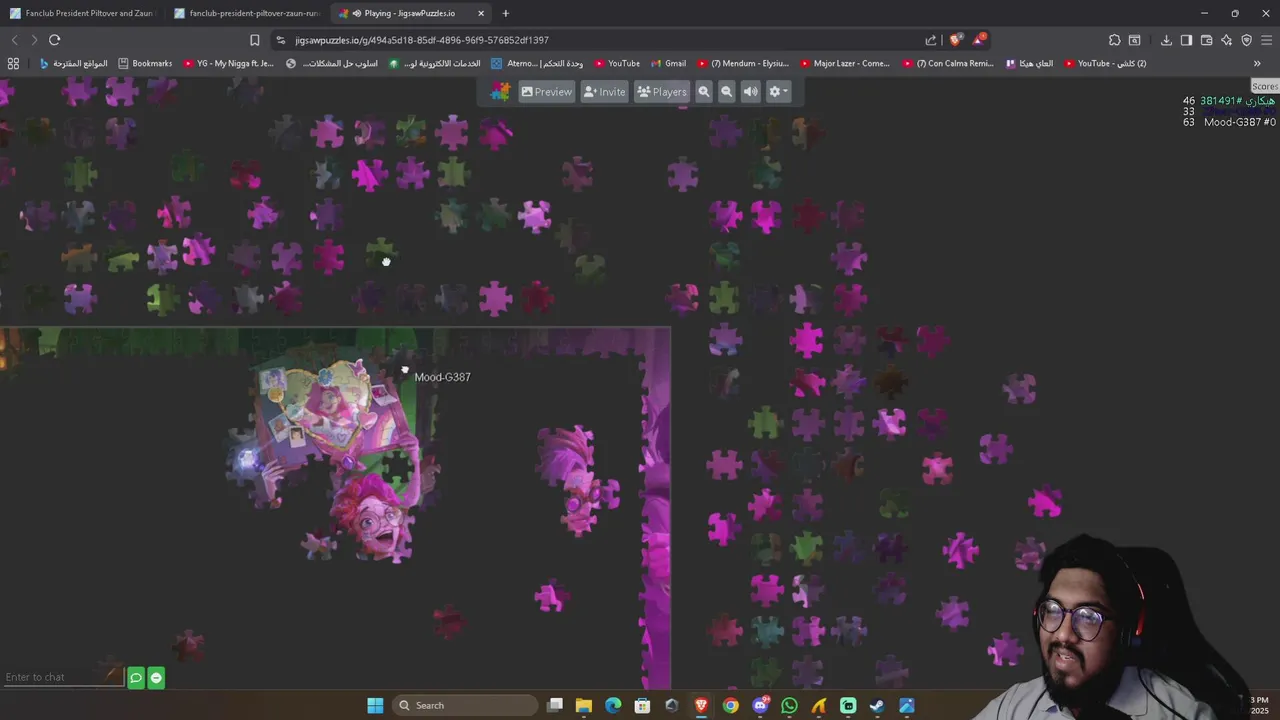Go back in browser history

(14, 40)
